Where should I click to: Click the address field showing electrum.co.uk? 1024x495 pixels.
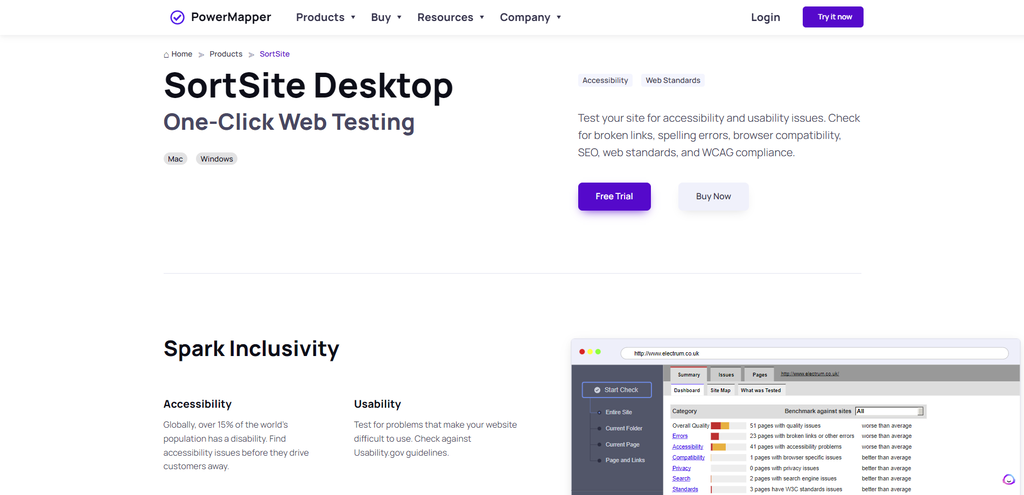(x=814, y=353)
